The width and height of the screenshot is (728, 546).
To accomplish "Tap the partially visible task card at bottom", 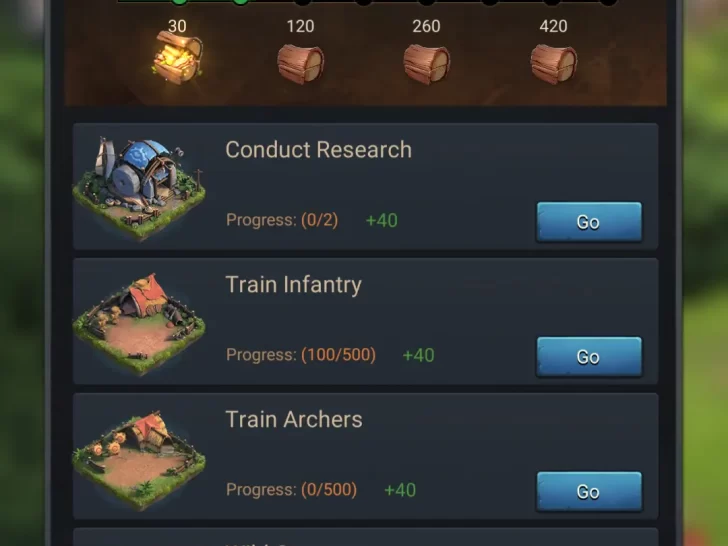I will click(365, 537).
